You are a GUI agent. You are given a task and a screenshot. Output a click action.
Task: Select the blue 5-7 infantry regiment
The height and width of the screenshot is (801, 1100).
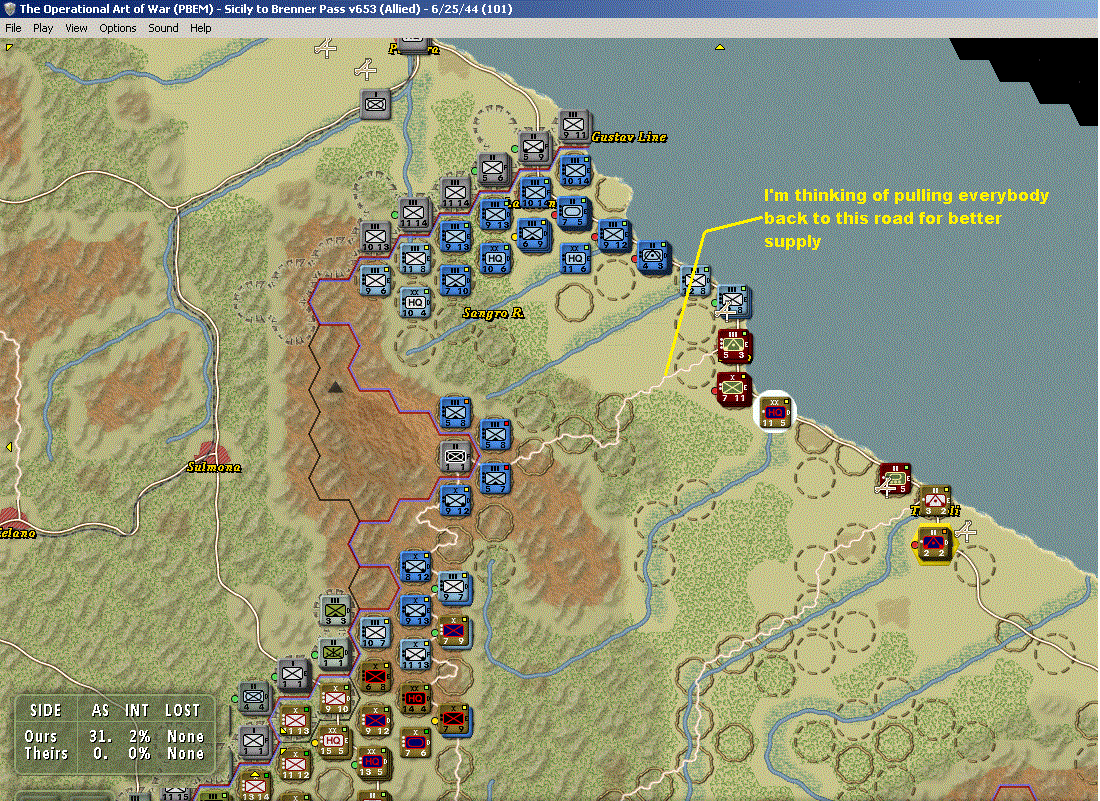pyautogui.click(x=495, y=478)
